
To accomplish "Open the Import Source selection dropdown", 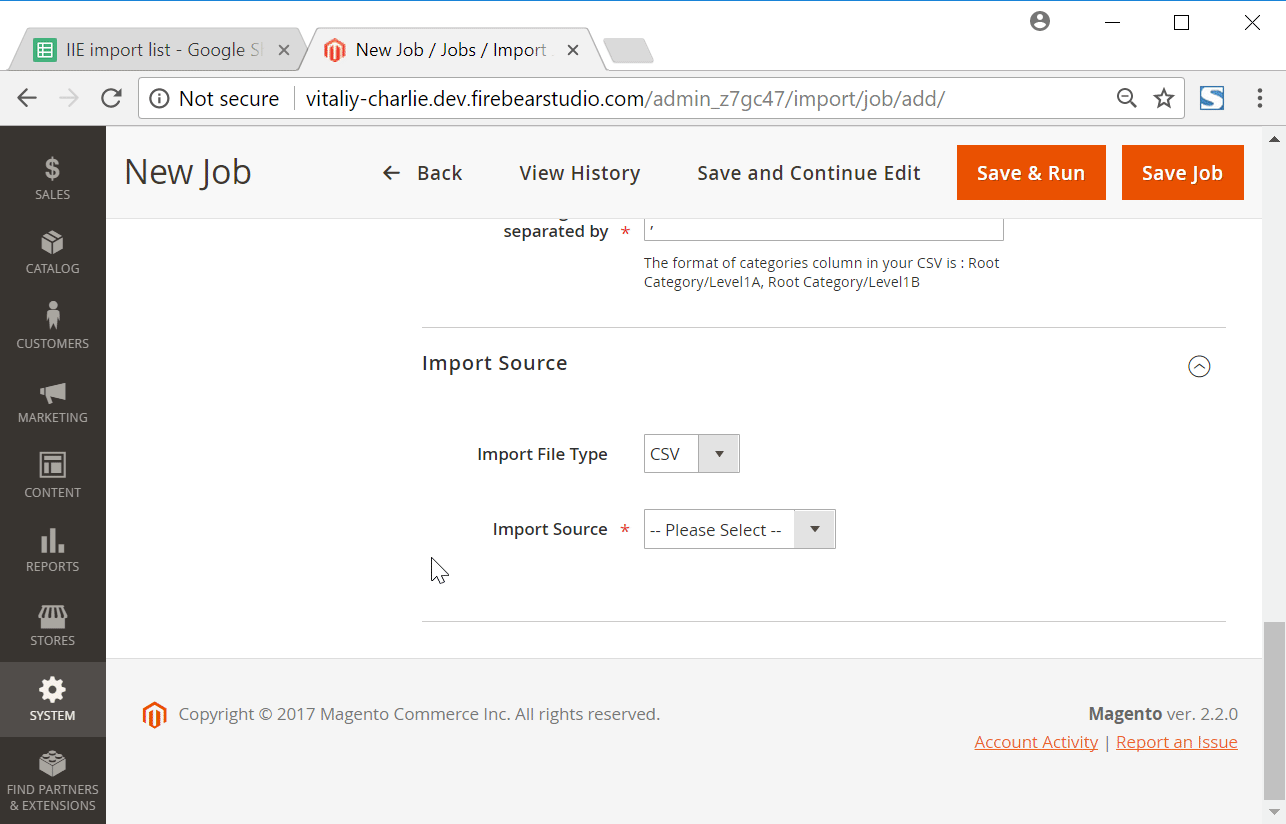I will tap(813, 528).
